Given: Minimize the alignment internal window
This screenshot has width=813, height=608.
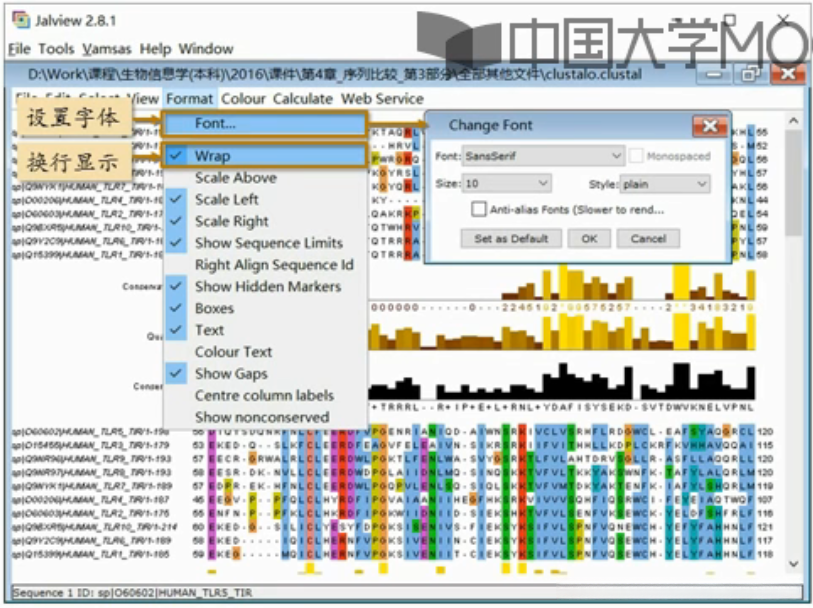Looking at the screenshot, I should point(714,74).
